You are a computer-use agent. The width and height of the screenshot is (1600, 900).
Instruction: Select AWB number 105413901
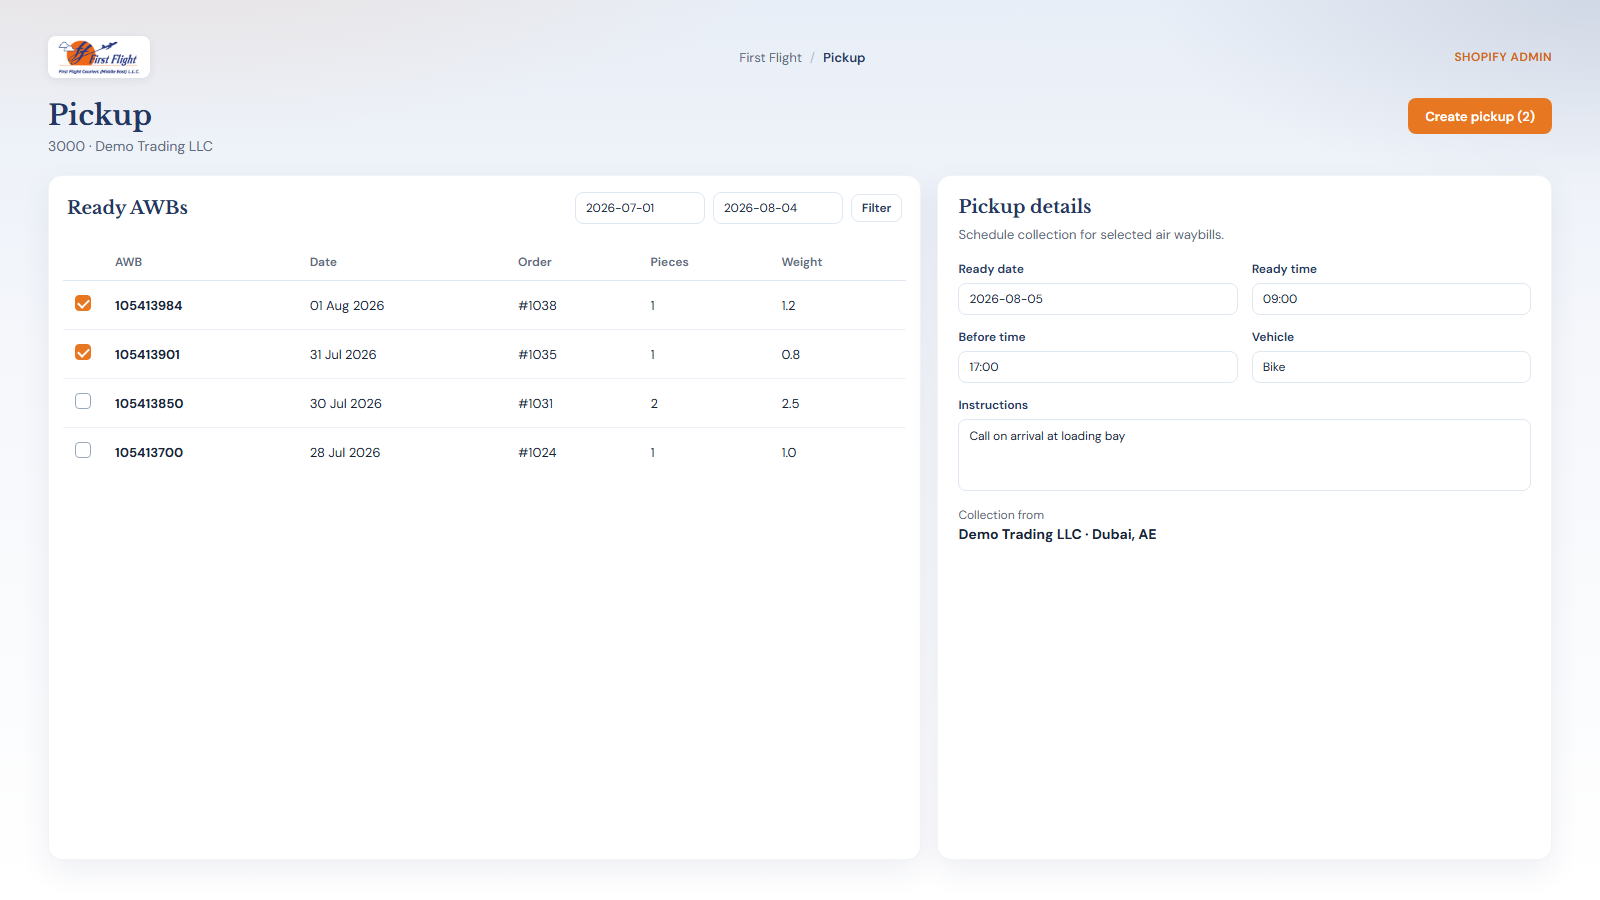coord(147,355)
